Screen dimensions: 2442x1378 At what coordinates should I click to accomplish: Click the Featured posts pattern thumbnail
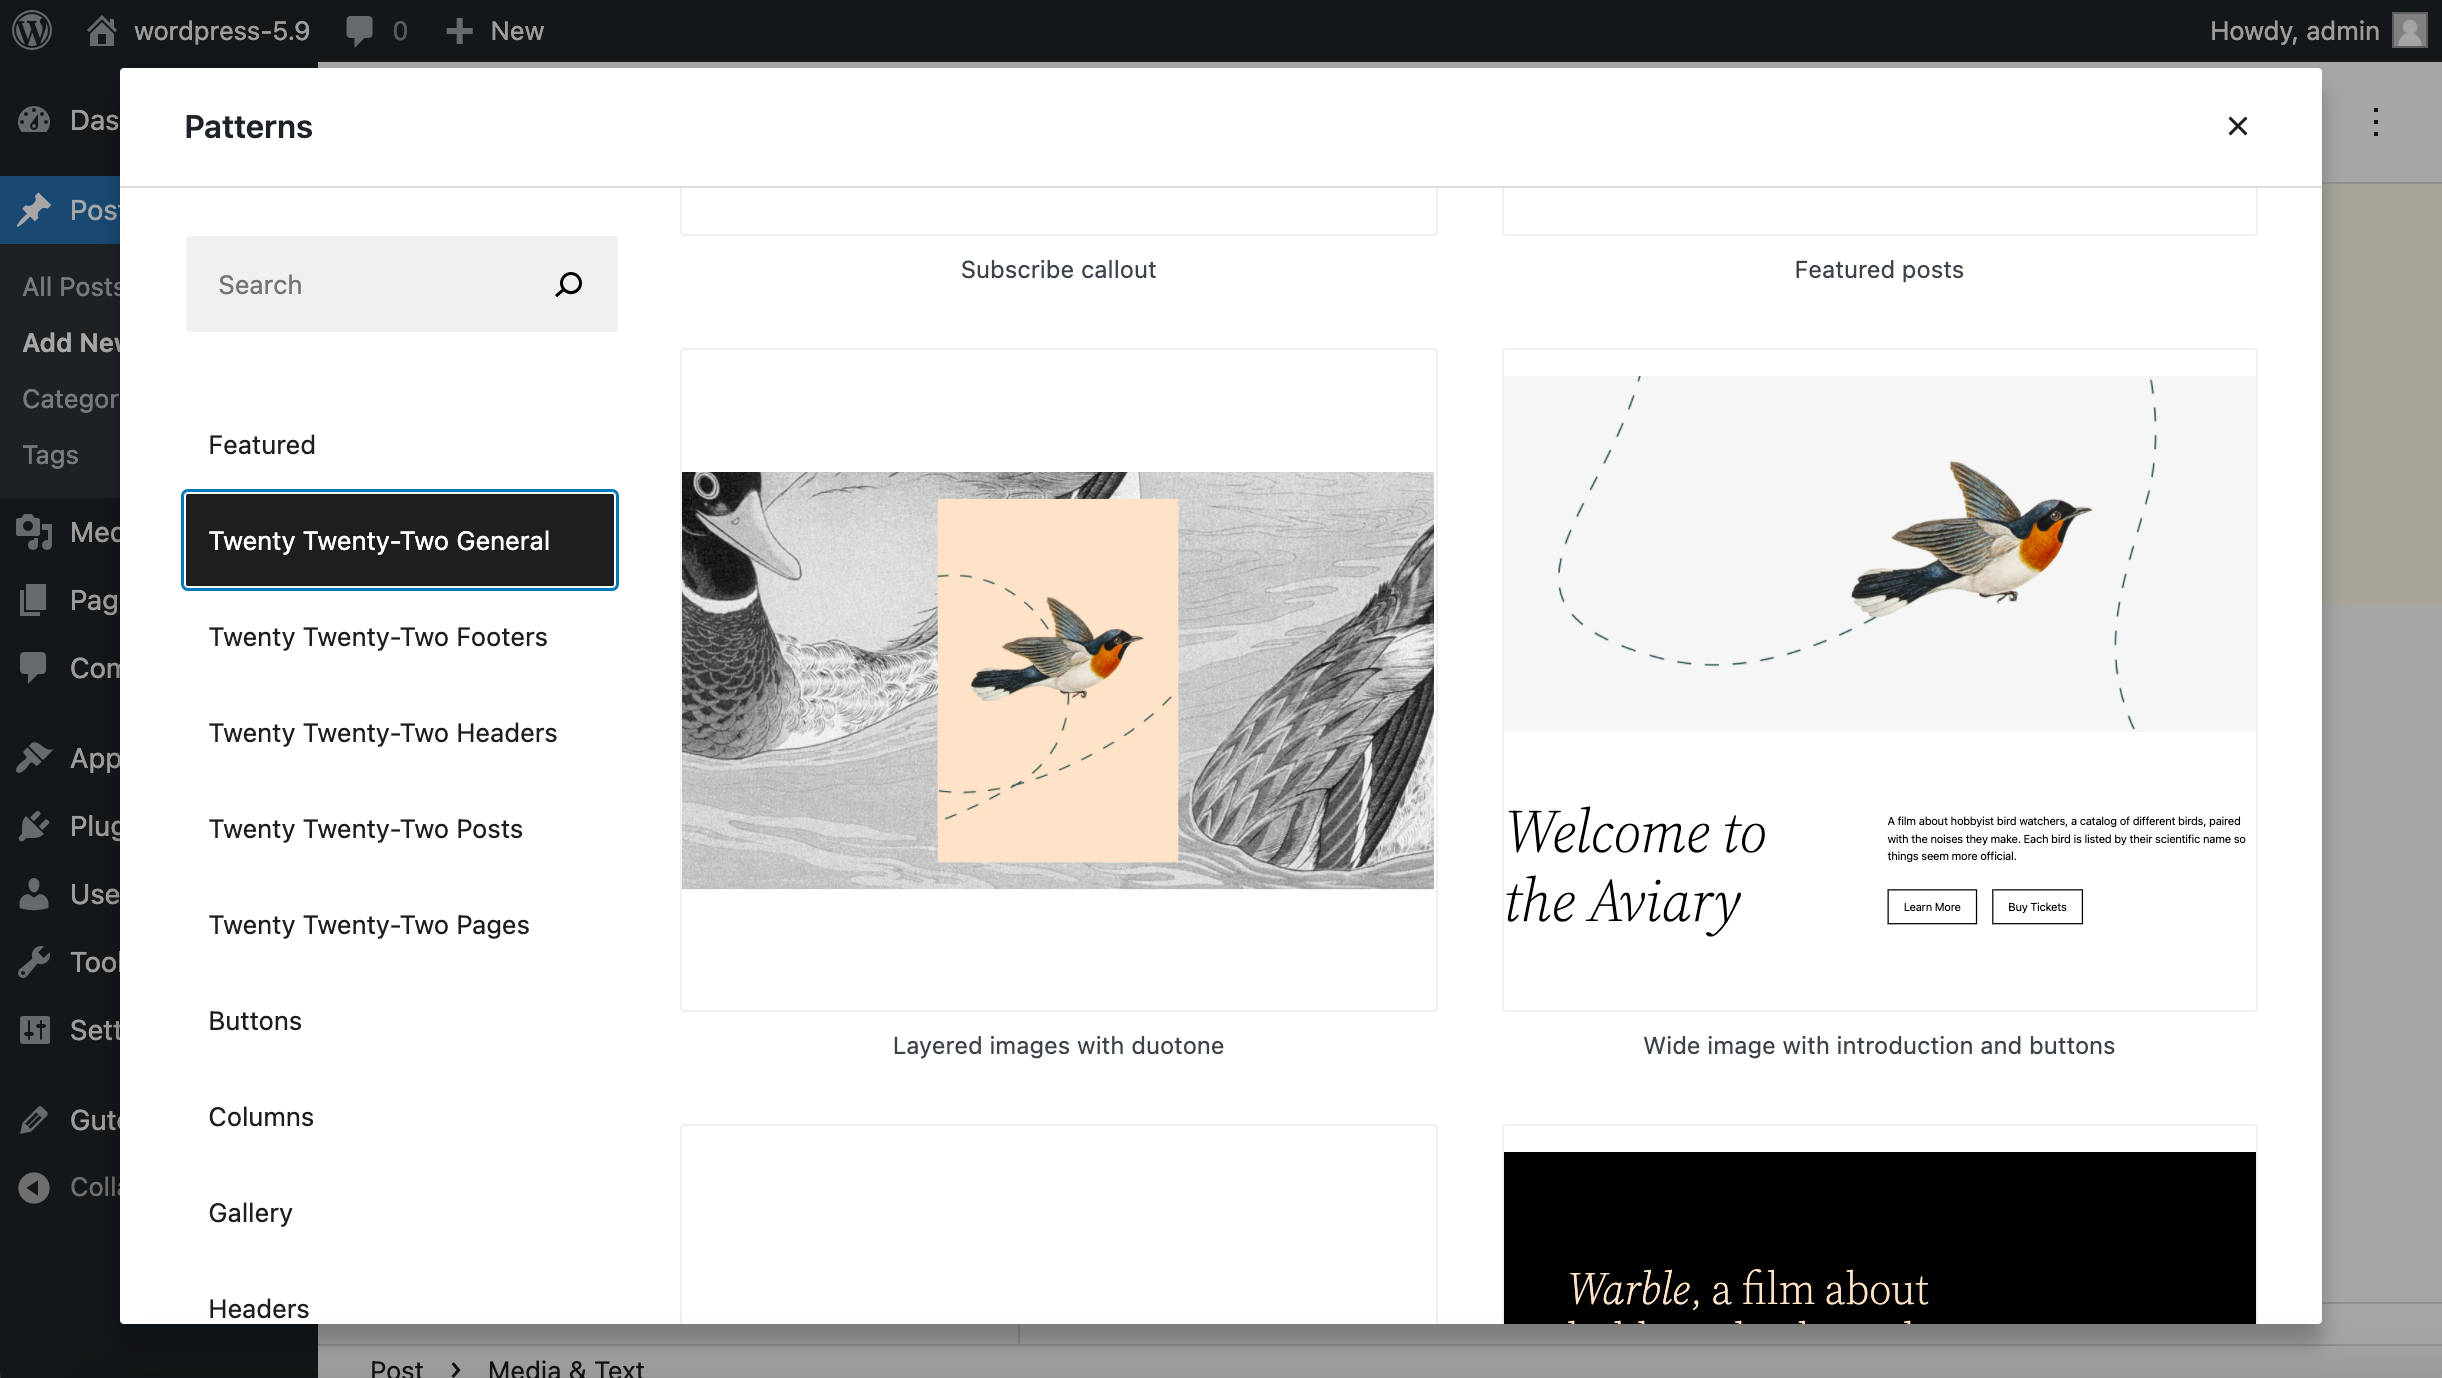point(1878,210)
